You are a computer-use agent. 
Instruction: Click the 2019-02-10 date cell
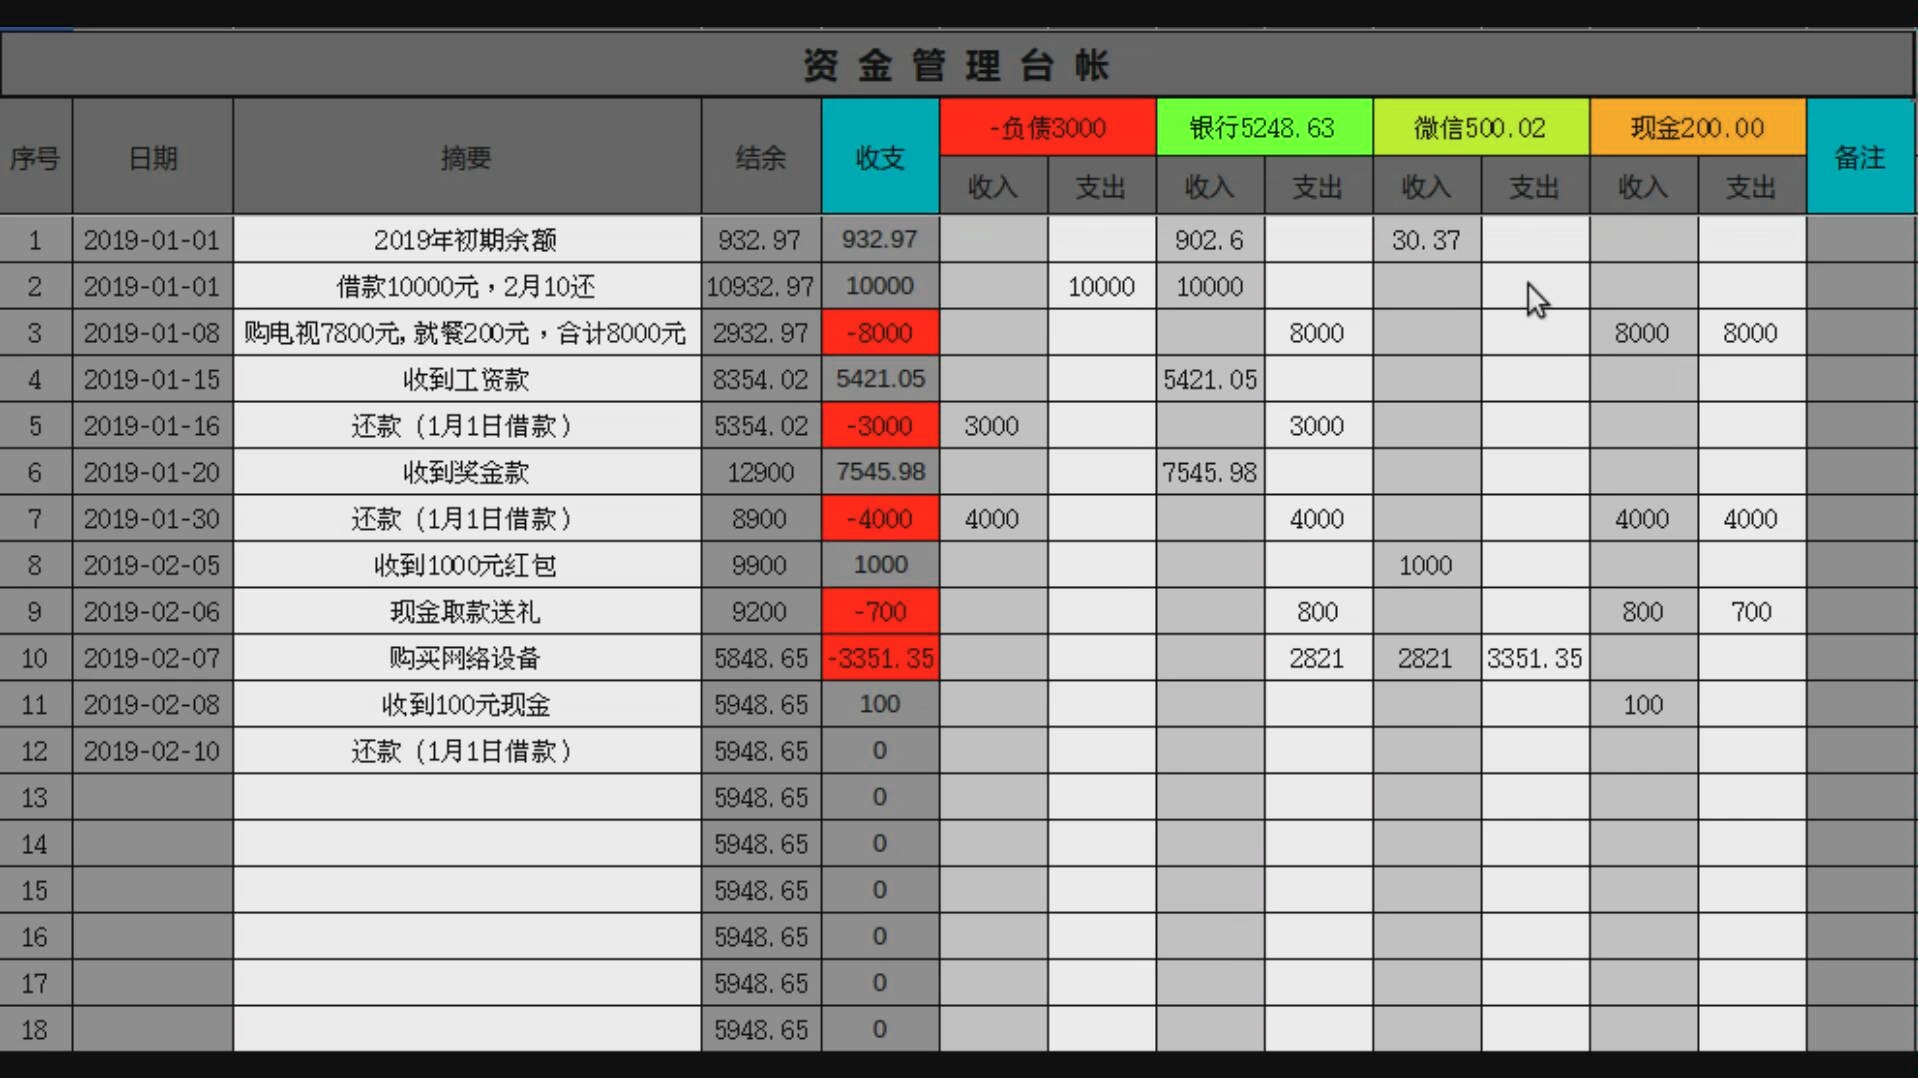tap(153, 751)
